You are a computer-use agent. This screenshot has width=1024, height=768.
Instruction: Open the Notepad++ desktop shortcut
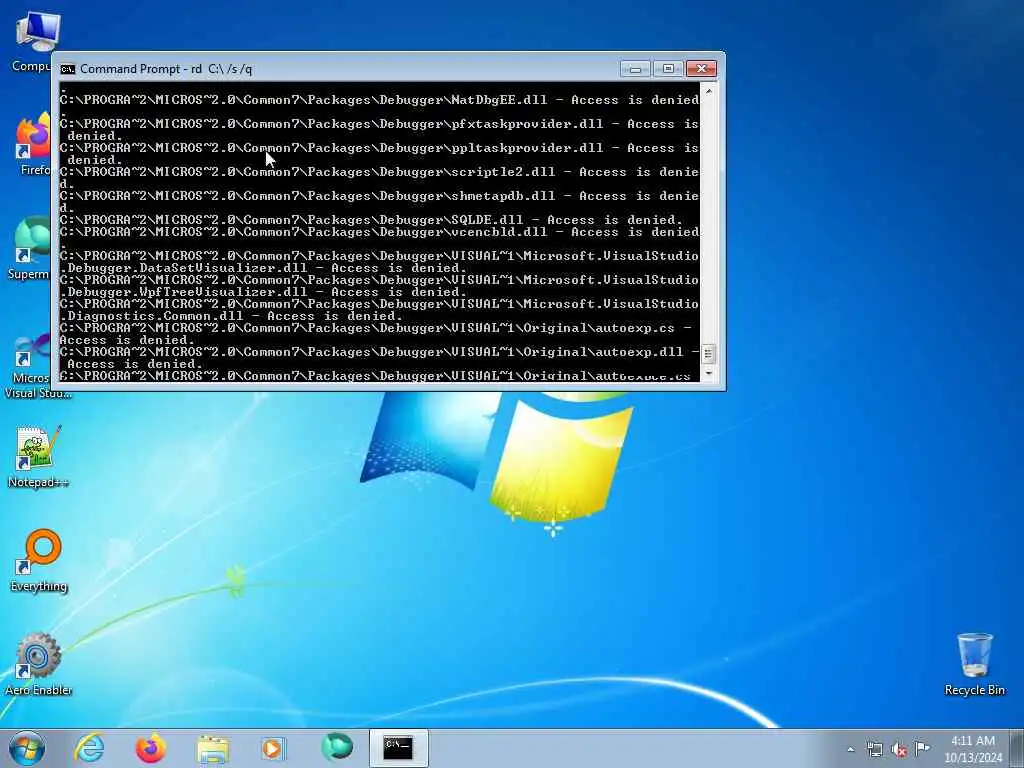pyautogui.click(x=38, y=457)
